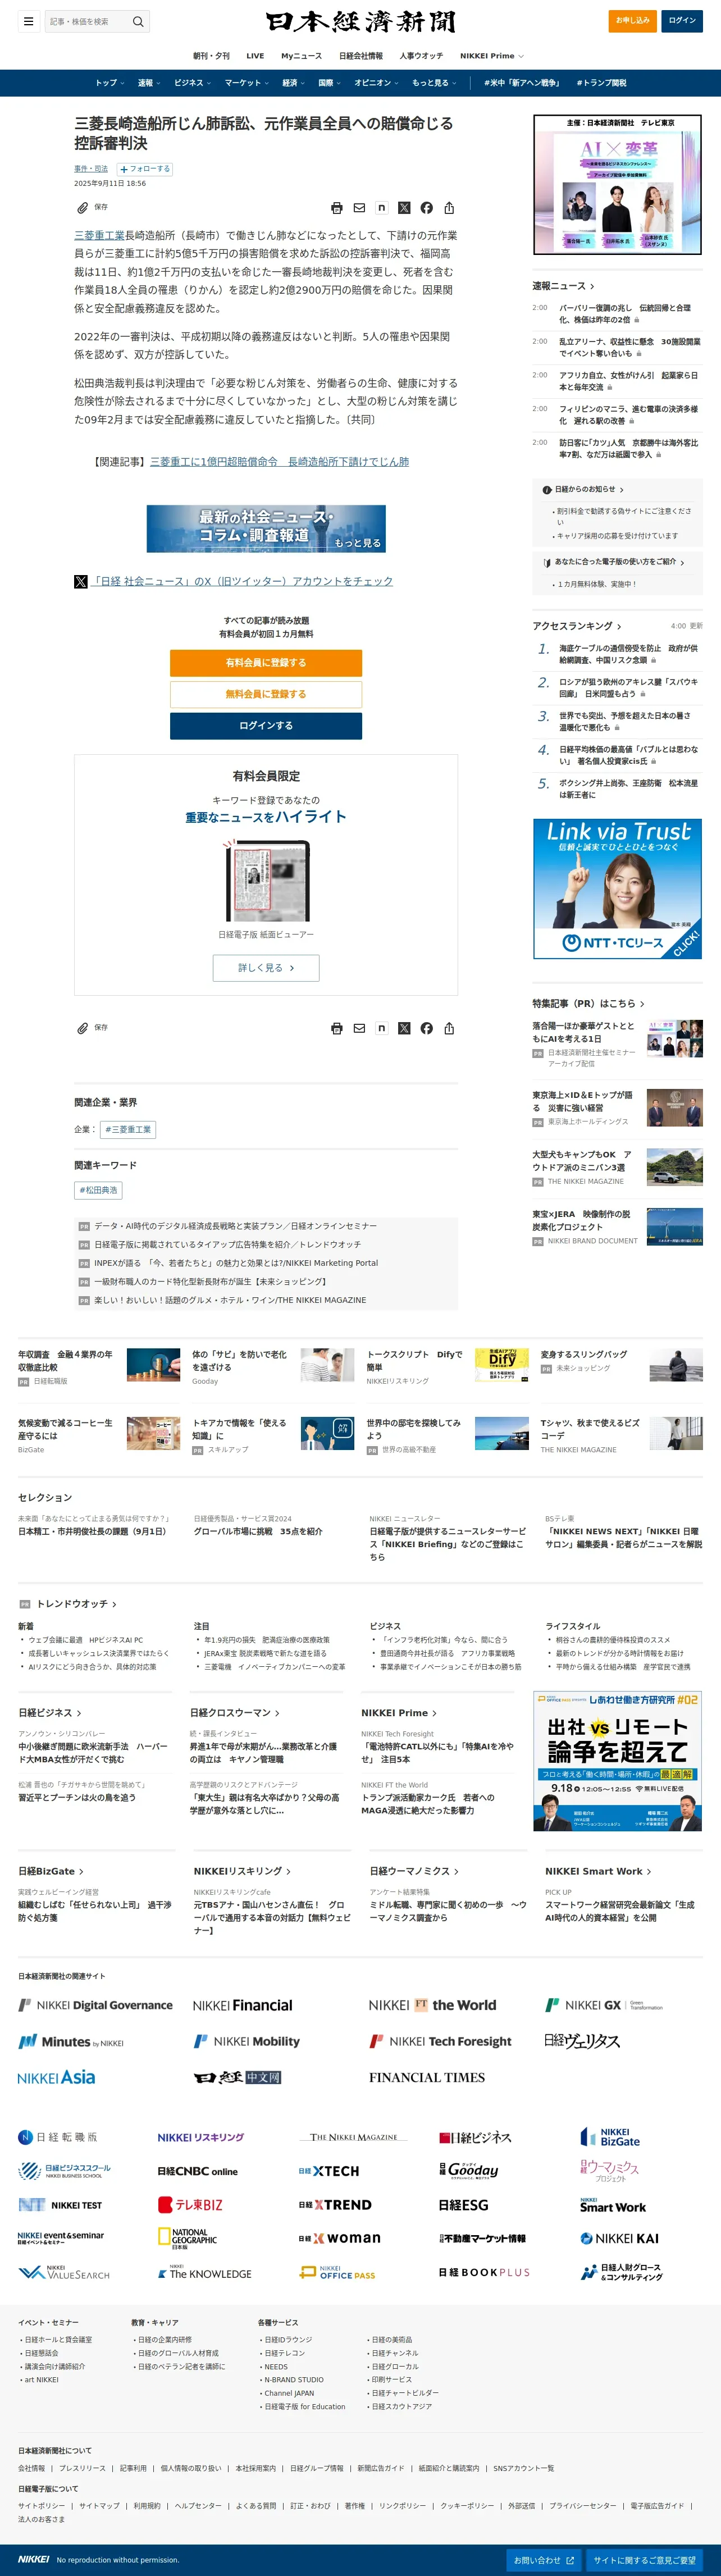The height and width of the screenshot is (2576, 721).
Task: Click the print icon under the article date
Action: 337,208
